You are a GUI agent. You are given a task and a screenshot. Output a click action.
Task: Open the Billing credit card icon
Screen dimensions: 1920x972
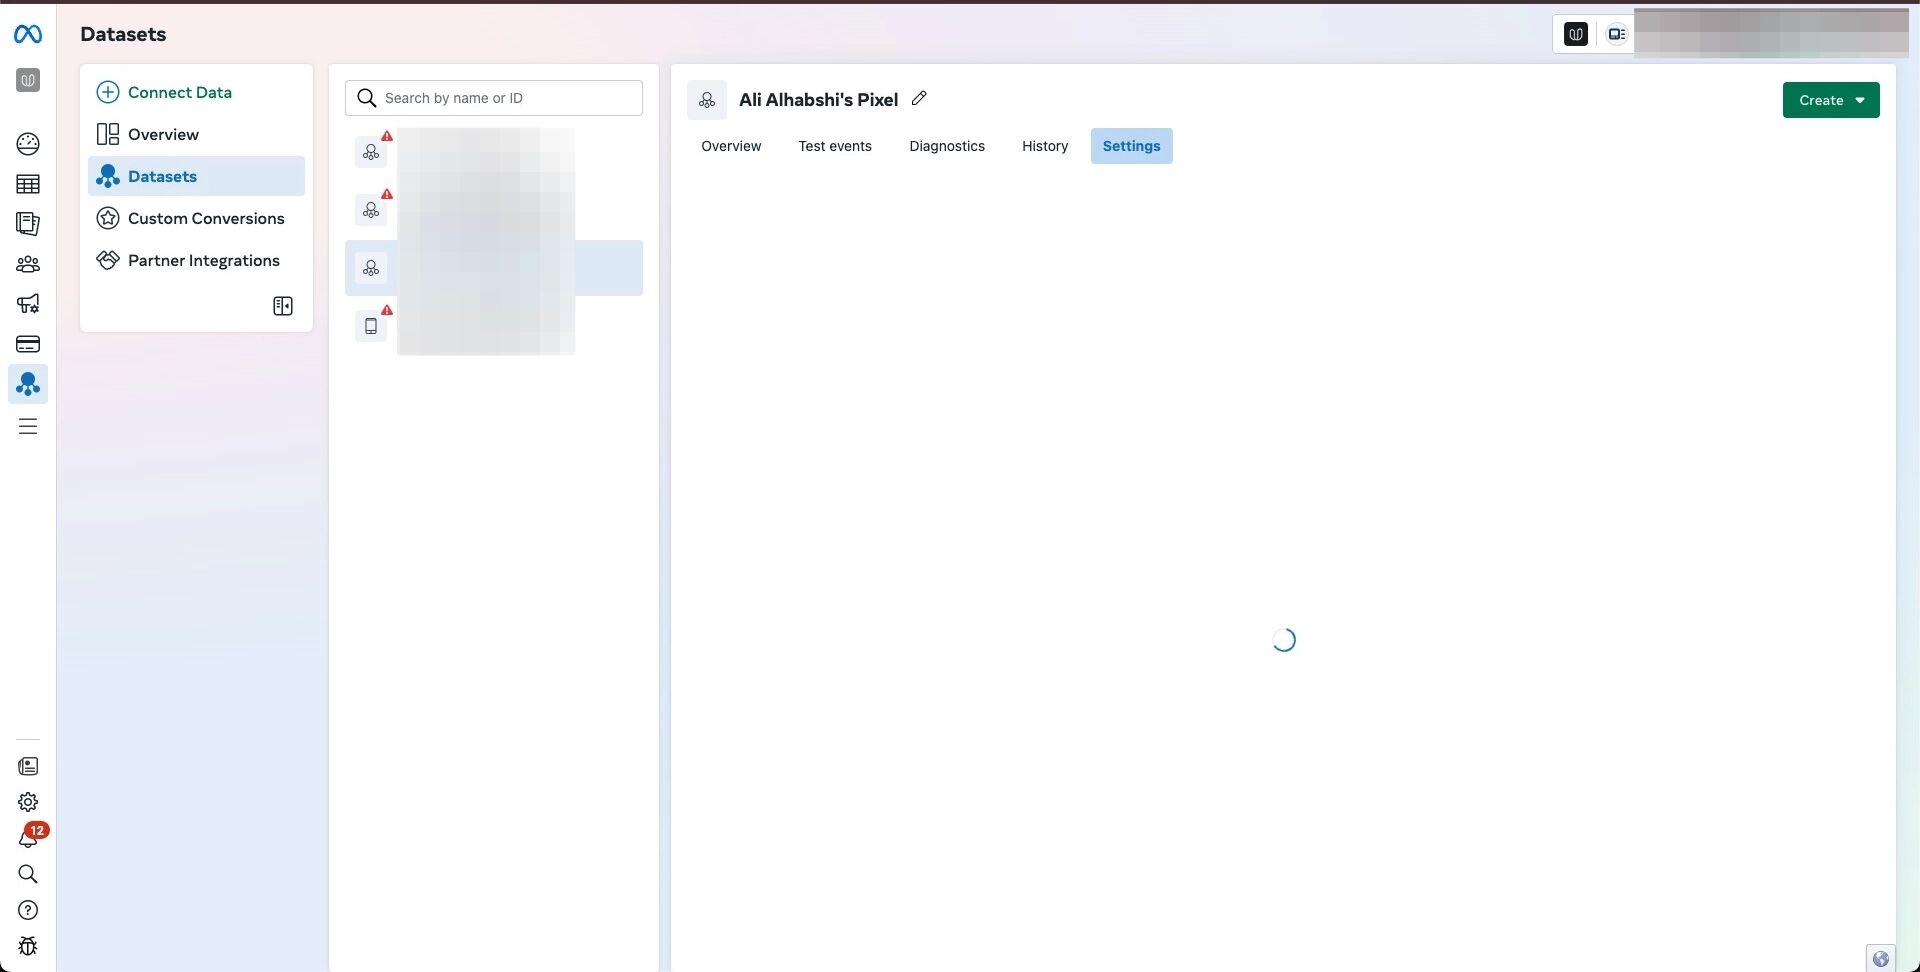coord(28,344)
